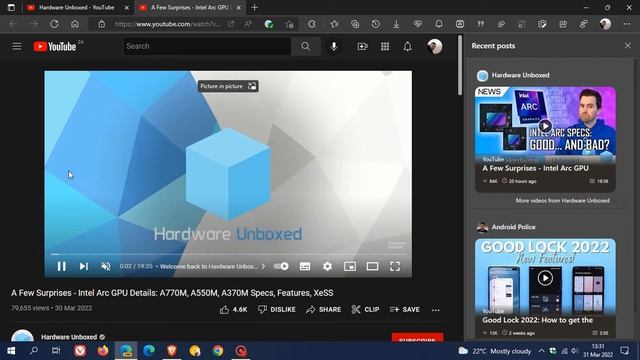This screenshot has height=360, width=640.
Task: Play Good Lock 2022 thumbnail video
Action: 545,278
